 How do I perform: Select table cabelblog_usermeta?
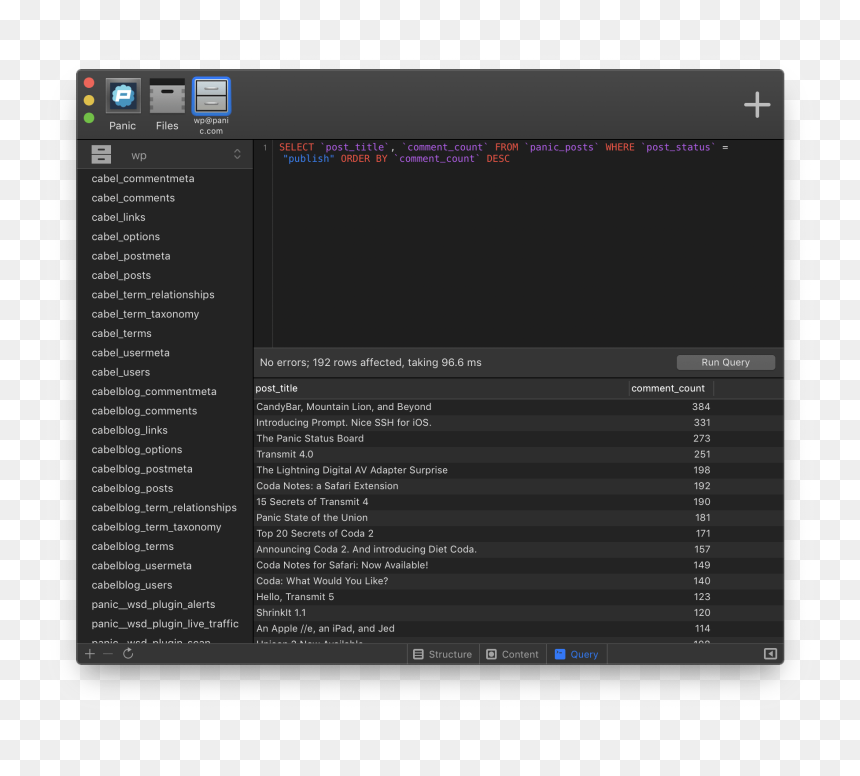[165, 565]
